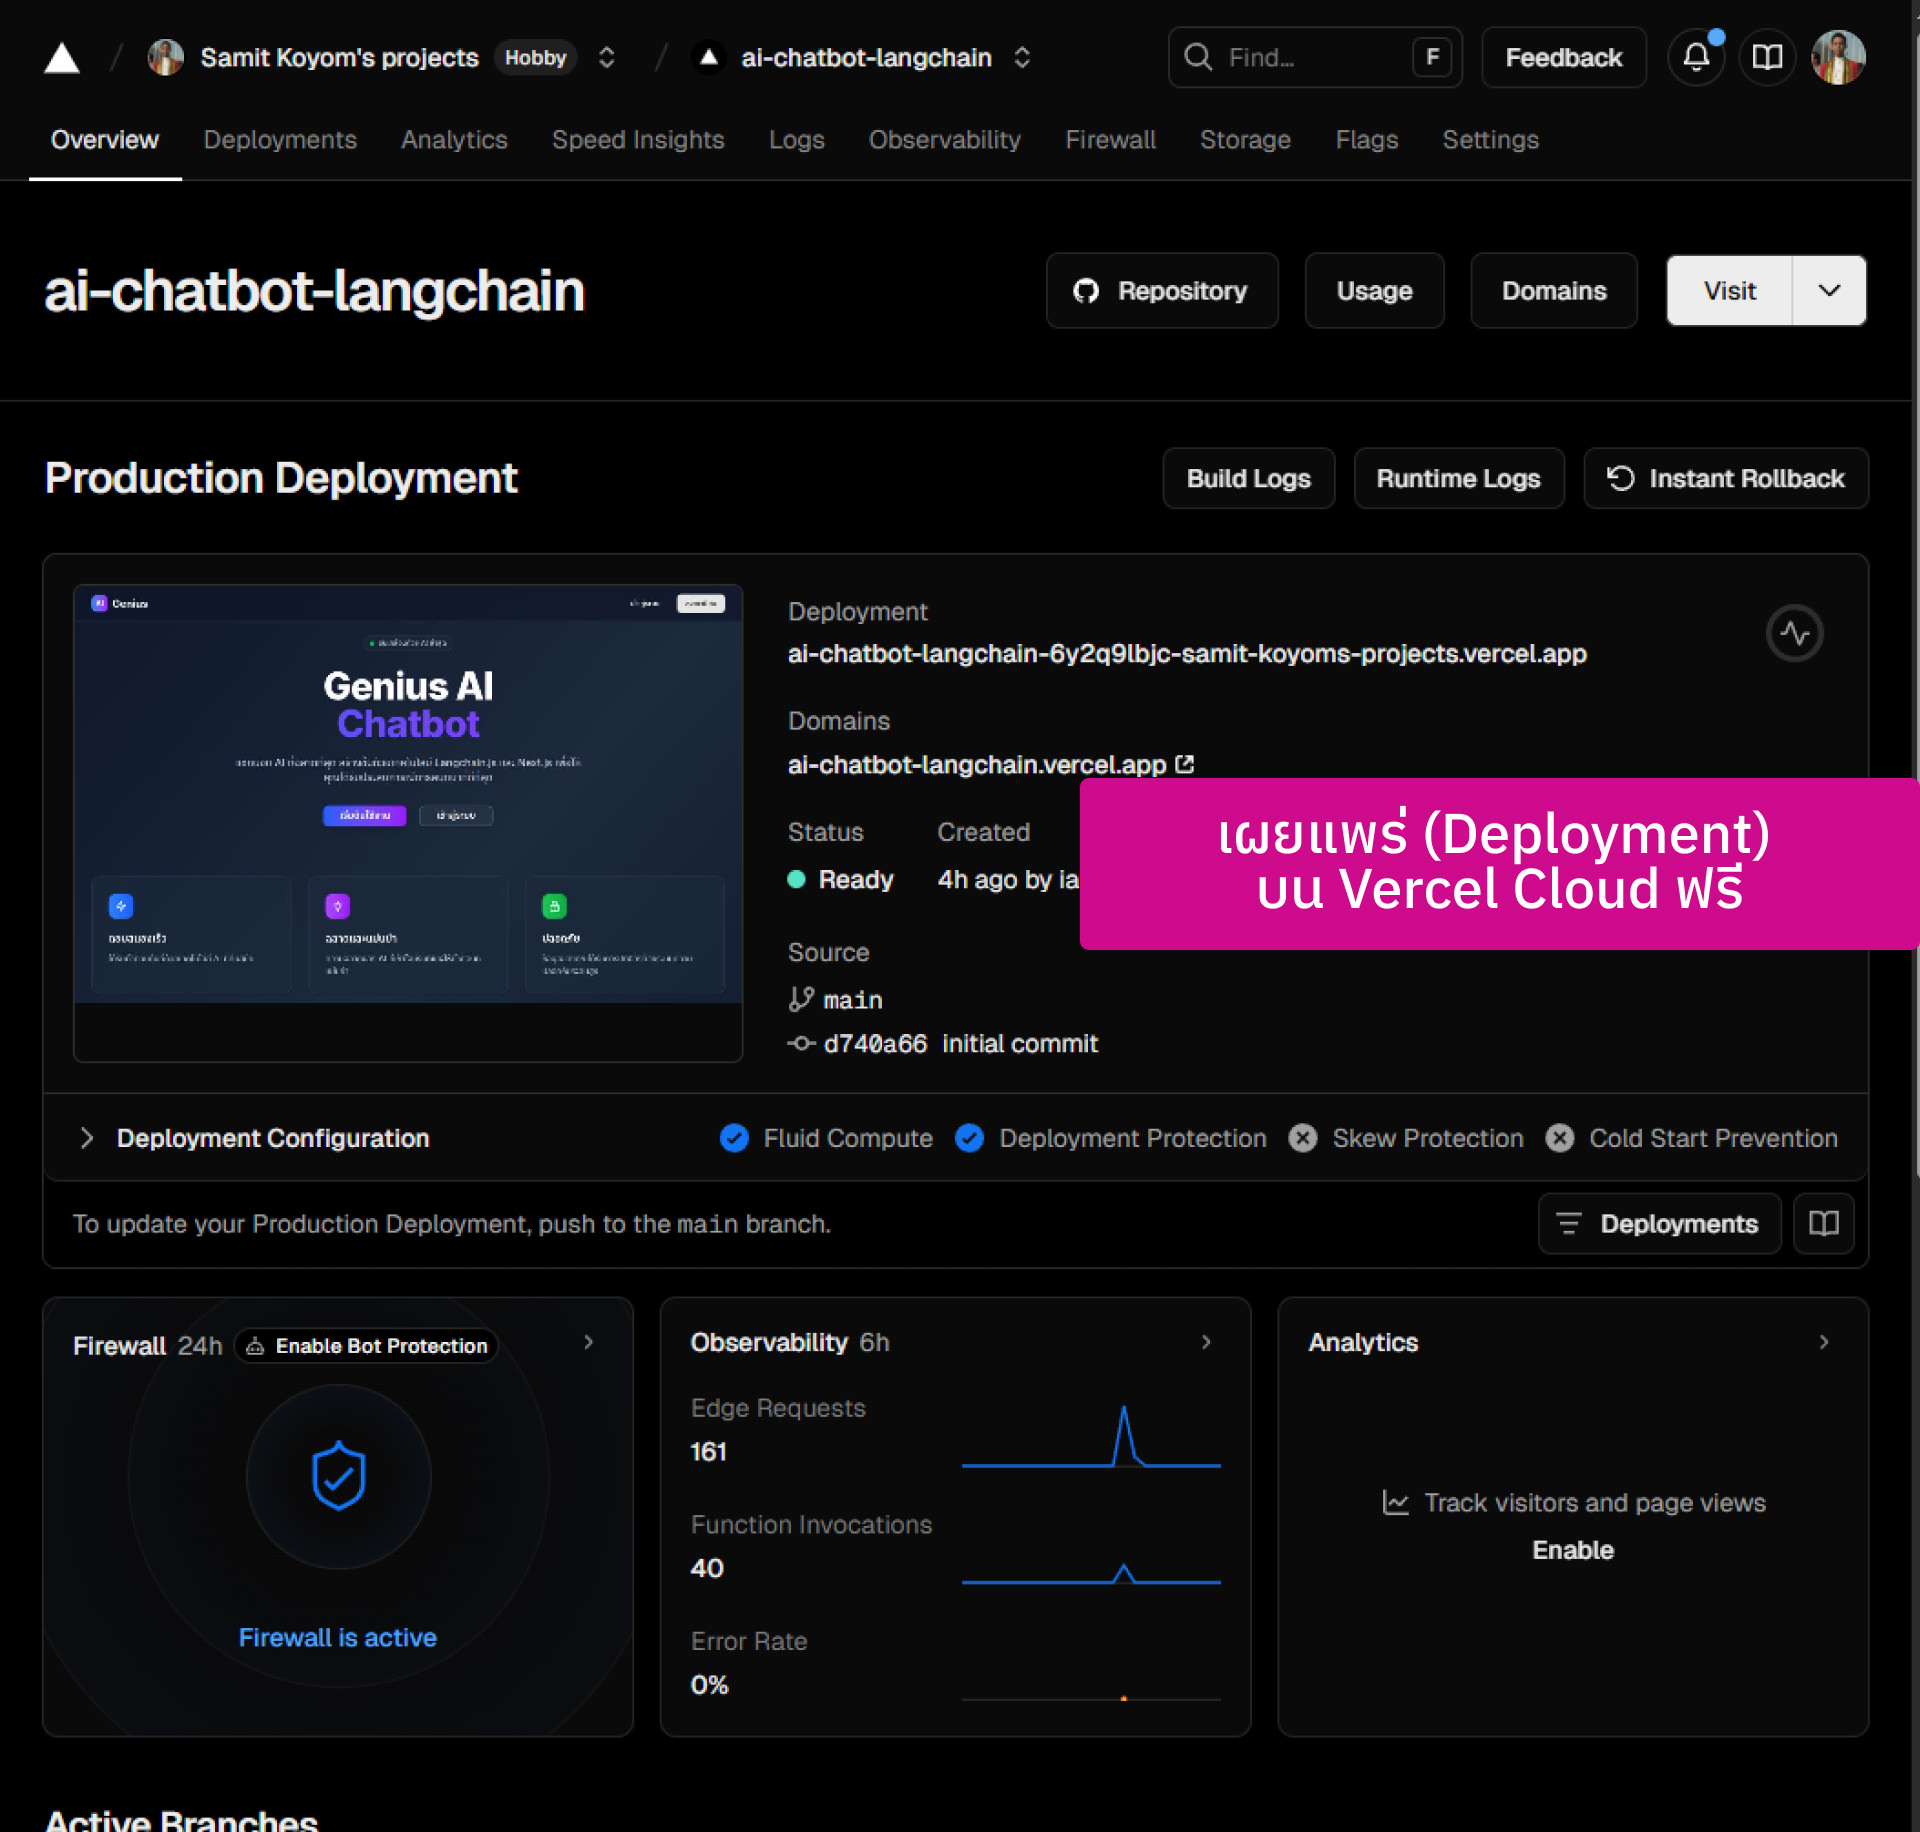Open external link icon beside domain

point(1186,764)
